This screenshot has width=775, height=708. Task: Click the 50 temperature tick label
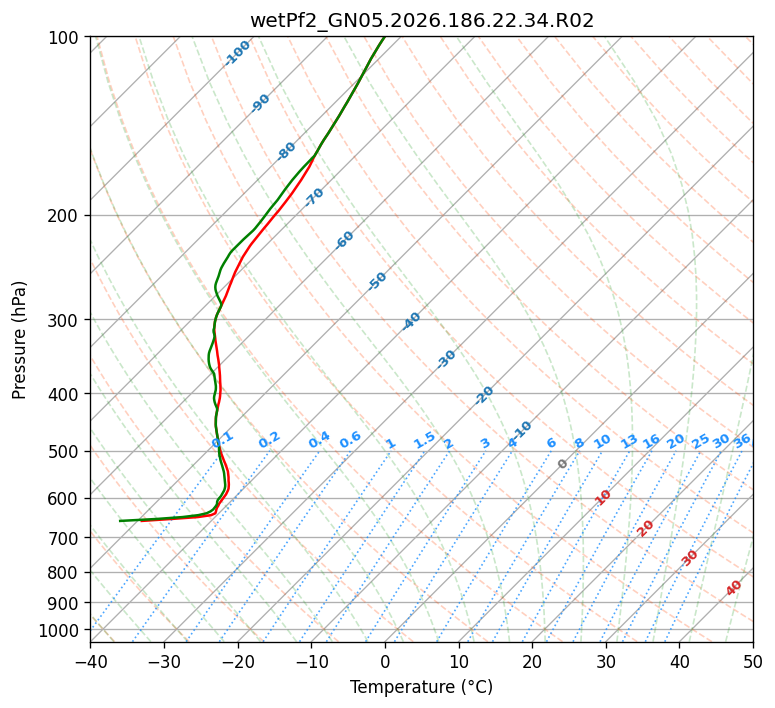753,661
